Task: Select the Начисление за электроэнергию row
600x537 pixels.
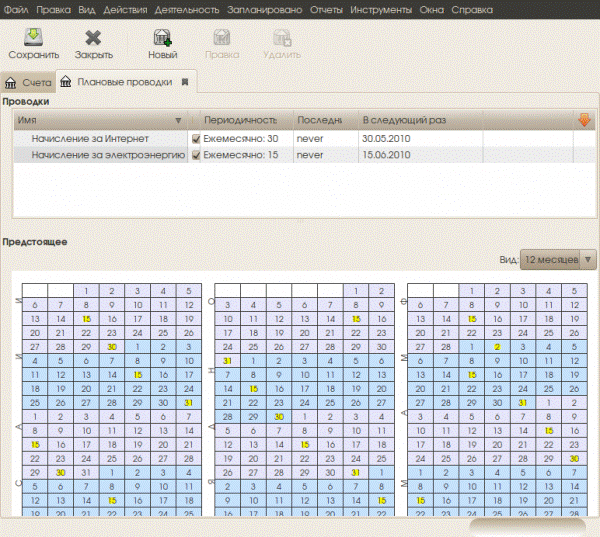Action: tap(305, 155)
